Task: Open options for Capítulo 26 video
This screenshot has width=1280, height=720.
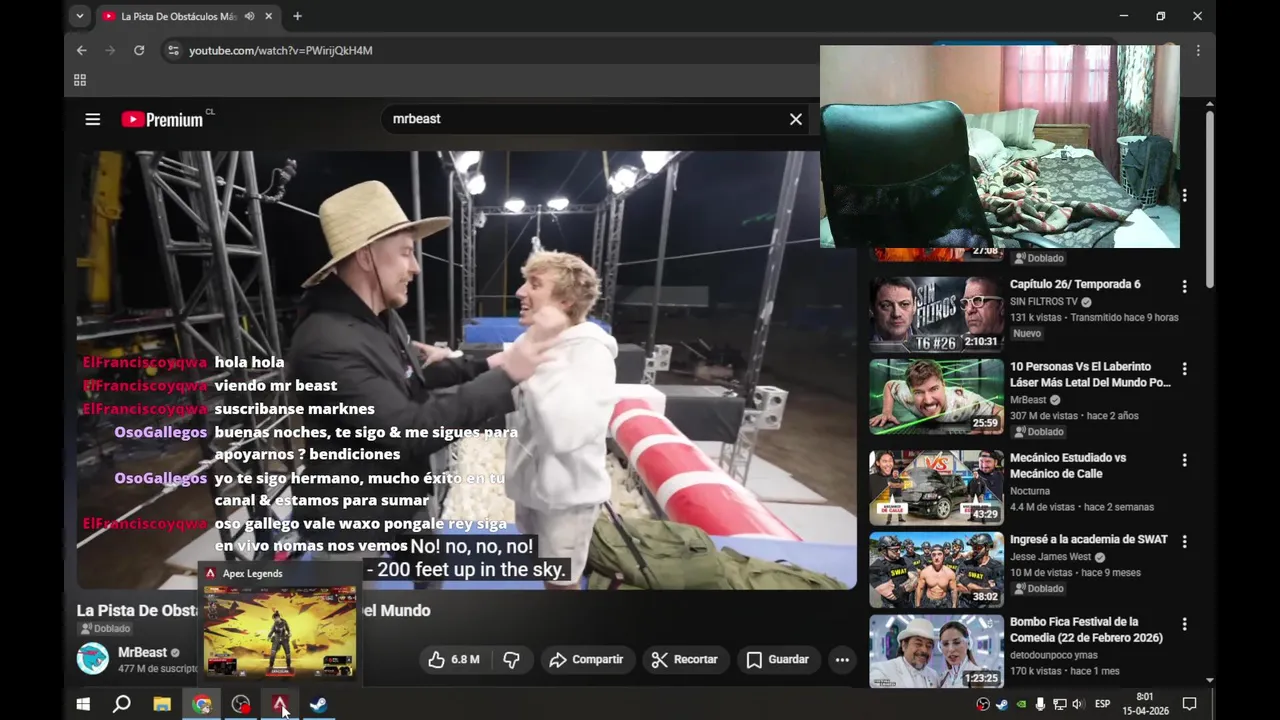Action: click(x=1184, y=286)
